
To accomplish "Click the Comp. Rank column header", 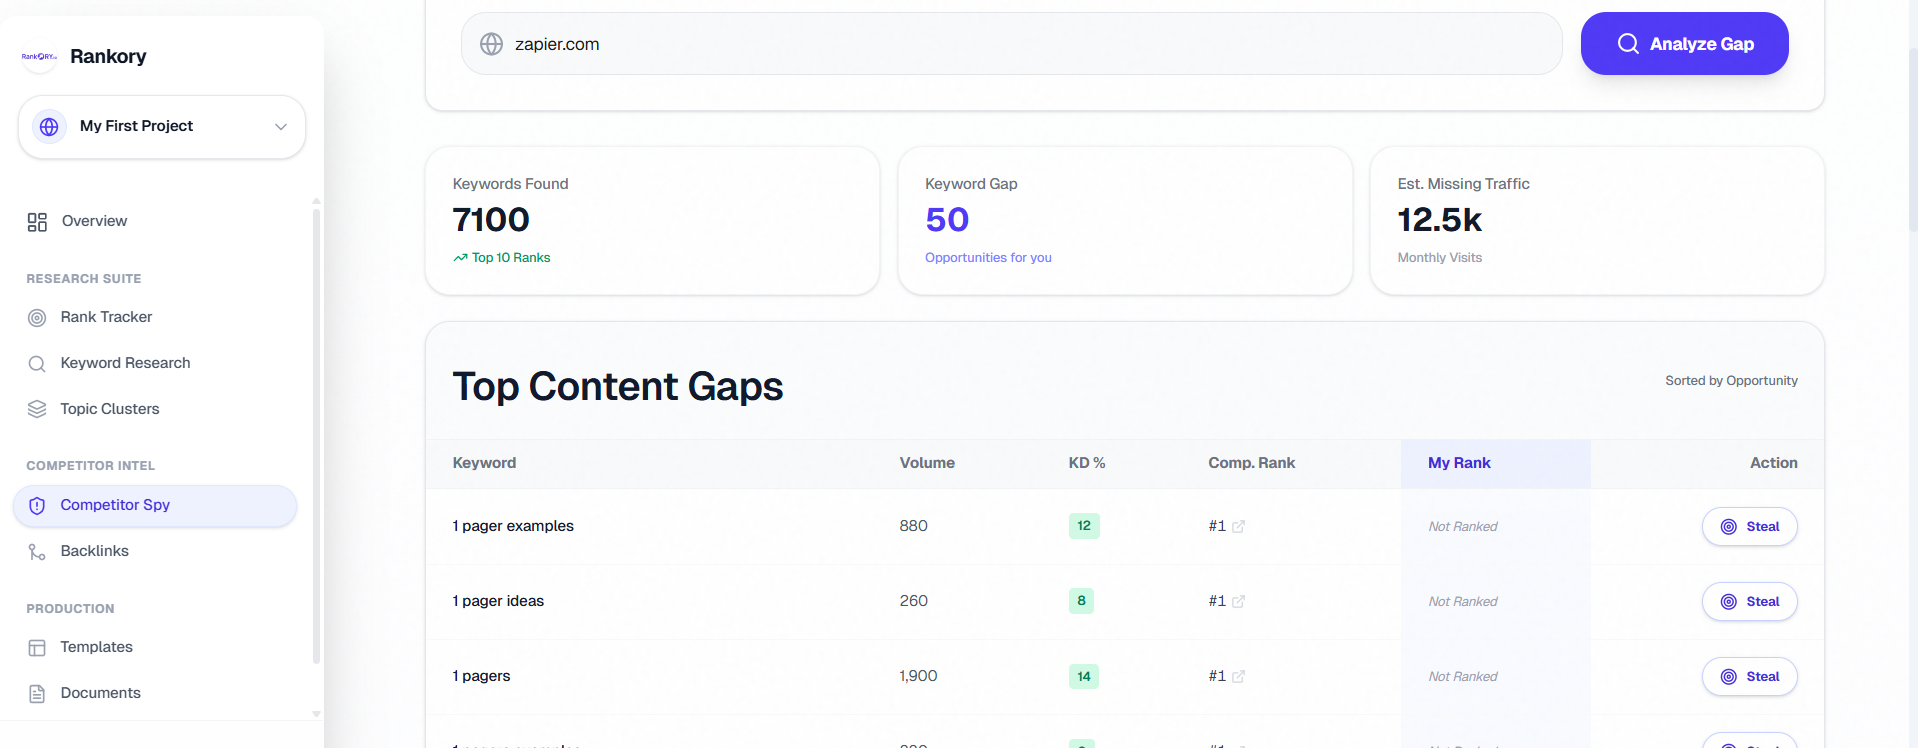I will 1251,463.
